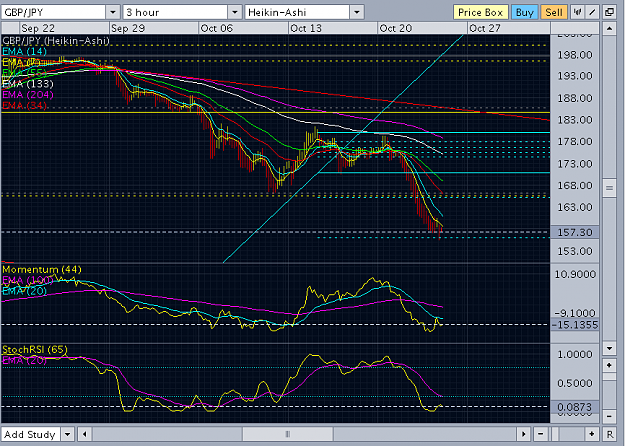625x446 pixels.
Task: Click the 168.00 price axis label
Action: pyautogui.click(x=575, y=185)
